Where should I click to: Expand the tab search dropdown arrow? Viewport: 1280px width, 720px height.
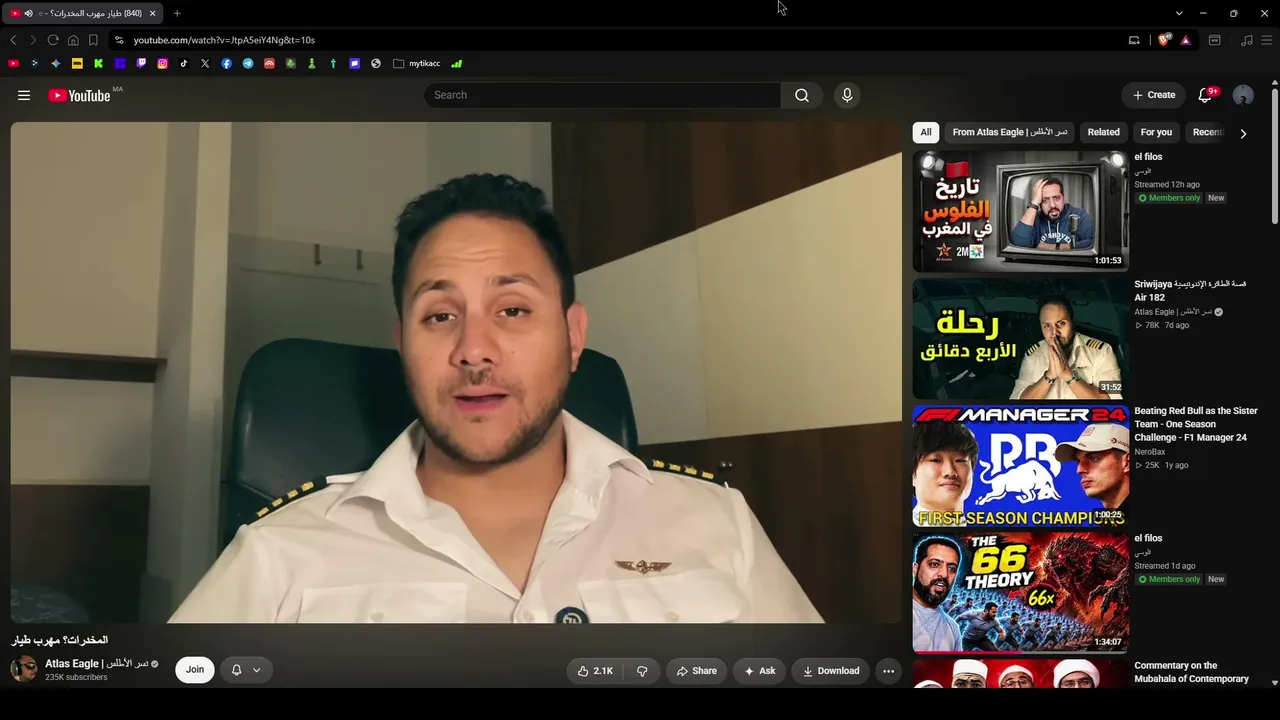pos(1179,13)
